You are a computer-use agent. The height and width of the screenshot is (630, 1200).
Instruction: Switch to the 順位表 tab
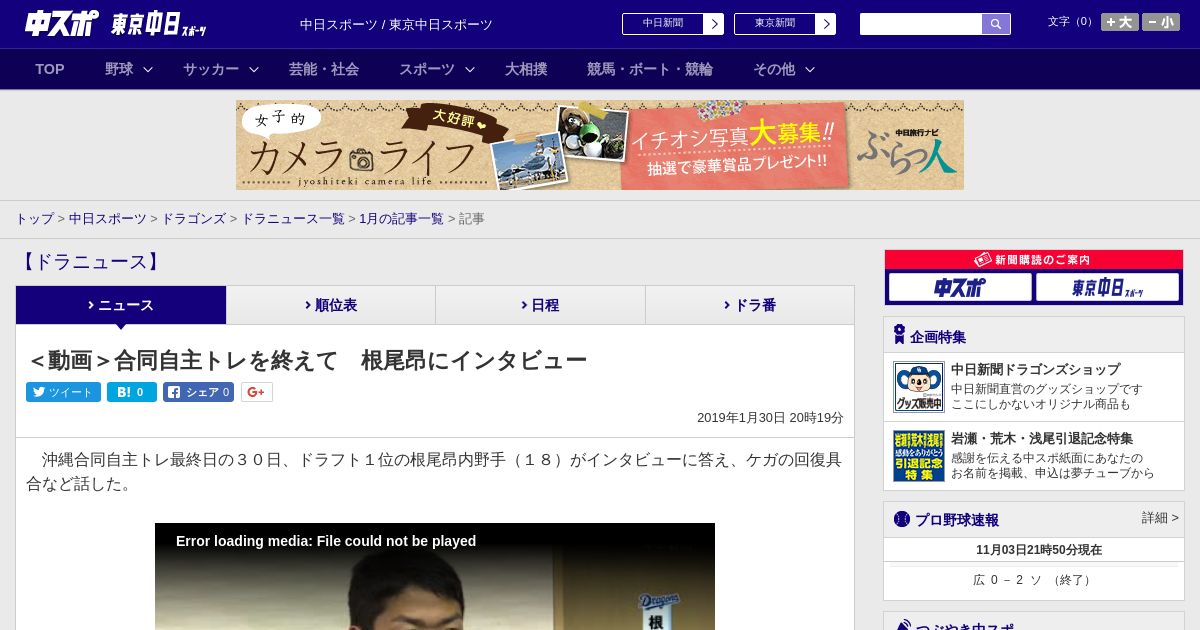click(331, 305)
